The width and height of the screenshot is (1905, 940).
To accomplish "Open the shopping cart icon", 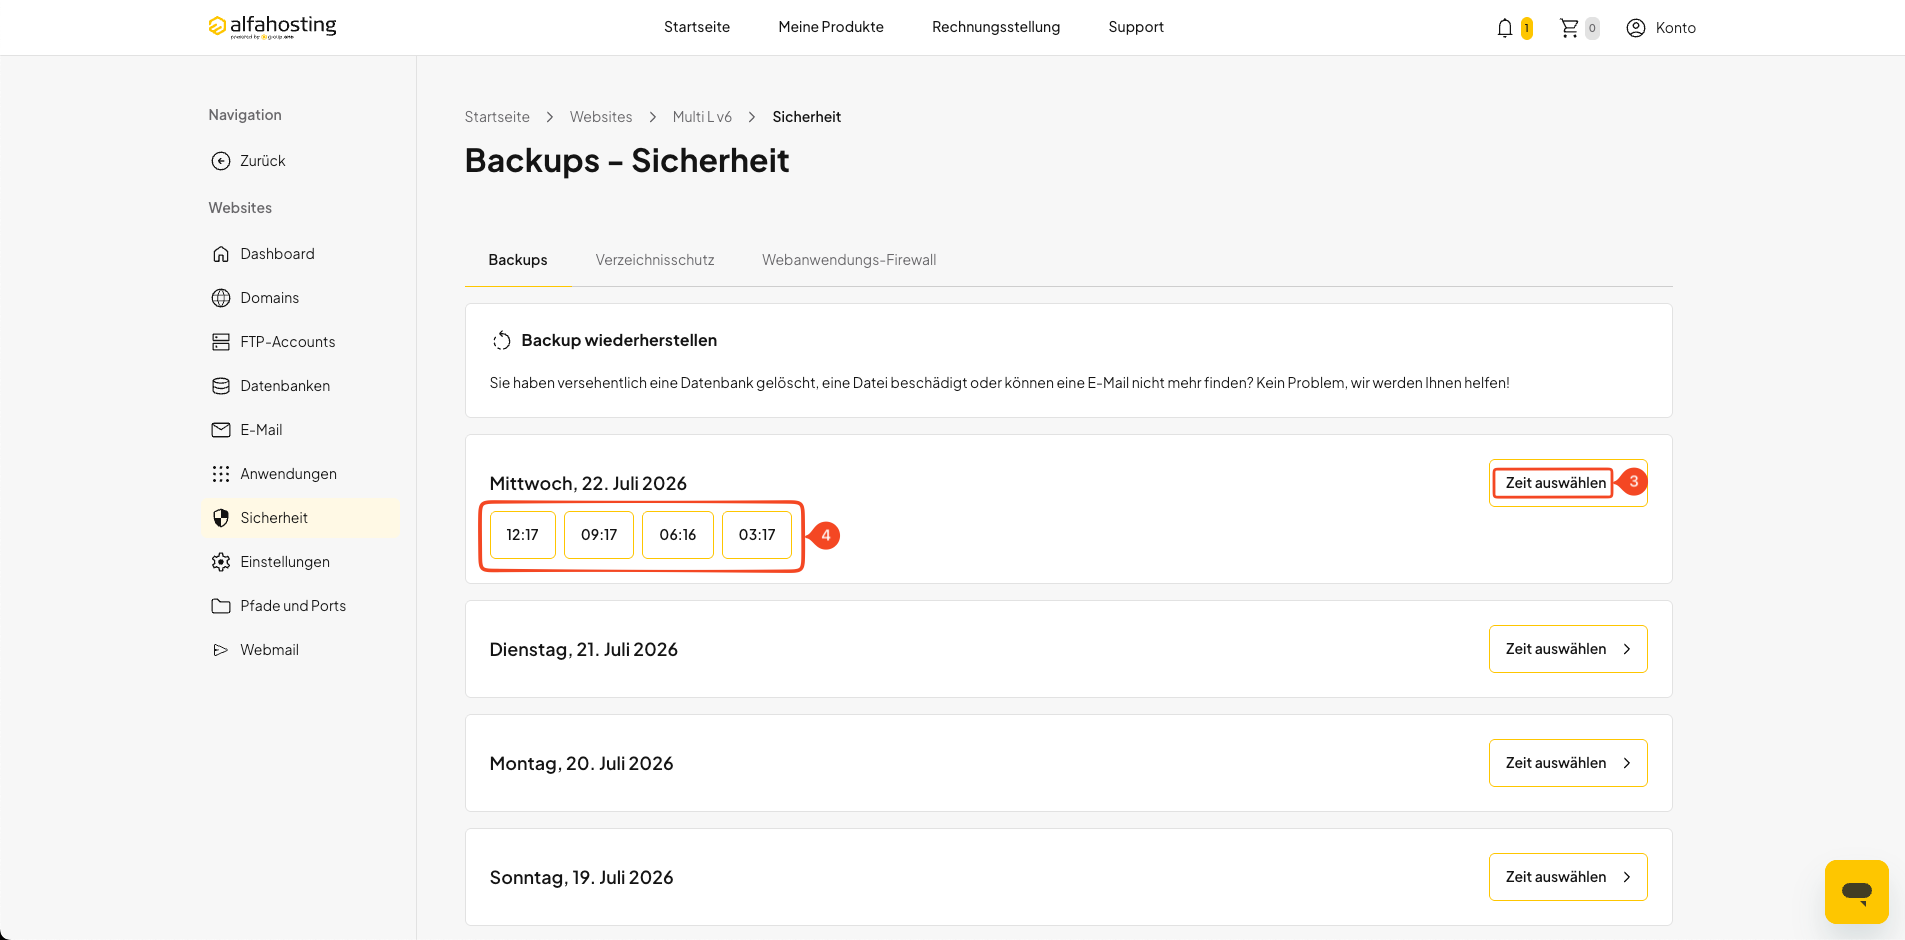I will click(1569, 28).
